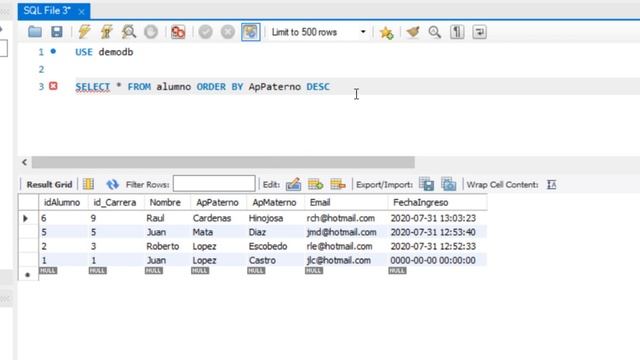Screen dimensions: 640x360
Task: Toggle Wrap Cell Content icon
Action: click(x=551, y=184)
